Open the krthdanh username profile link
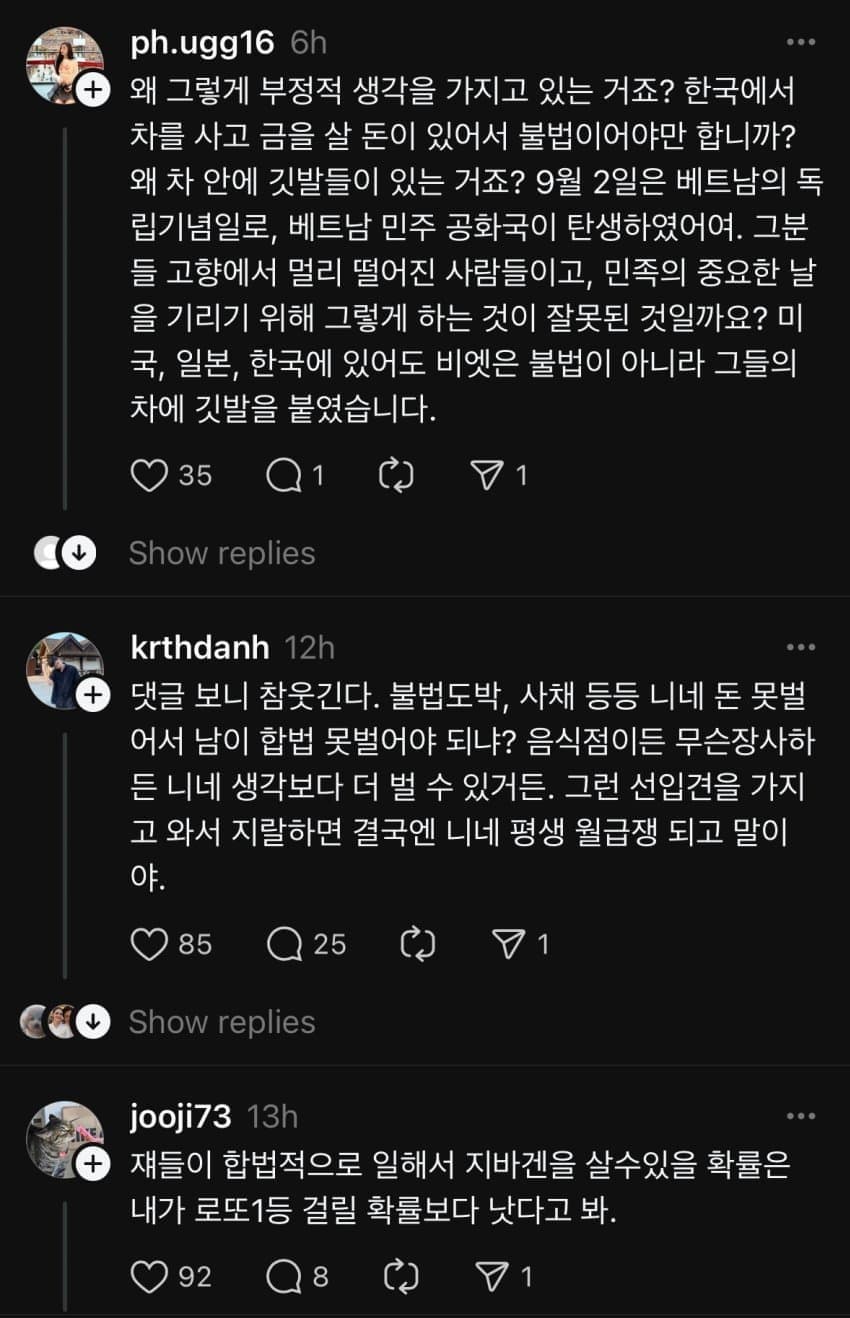This screenshot has height=1318, width=850. tap(200, 647)
